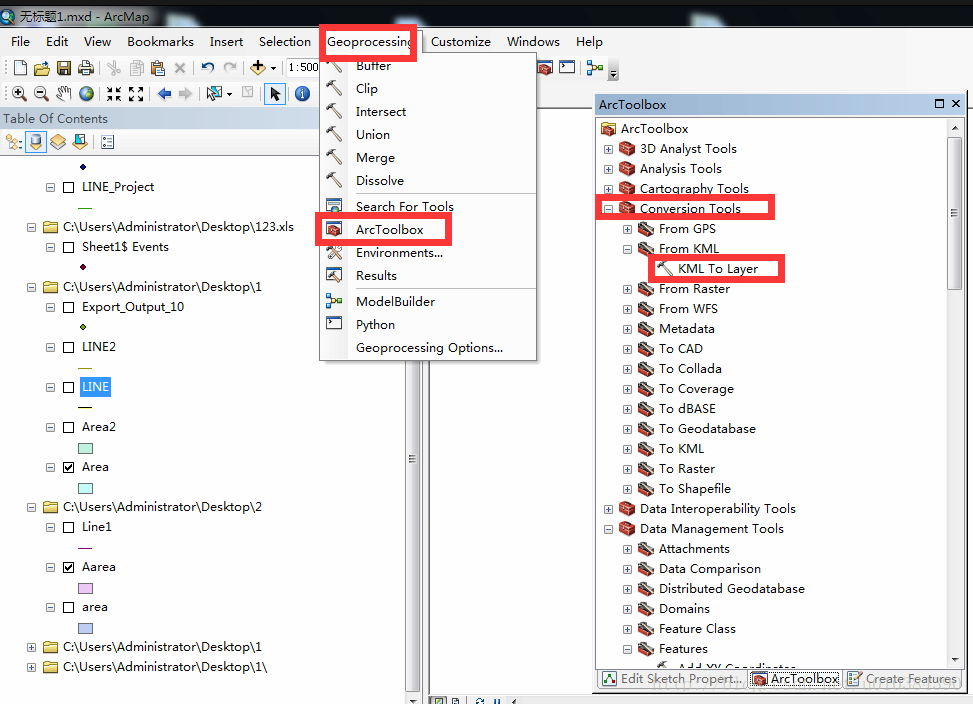The height and width of the screenshot is (704, 973).
Task: Check the Sheet1$ Events layer checkbox
Action: 69,247
